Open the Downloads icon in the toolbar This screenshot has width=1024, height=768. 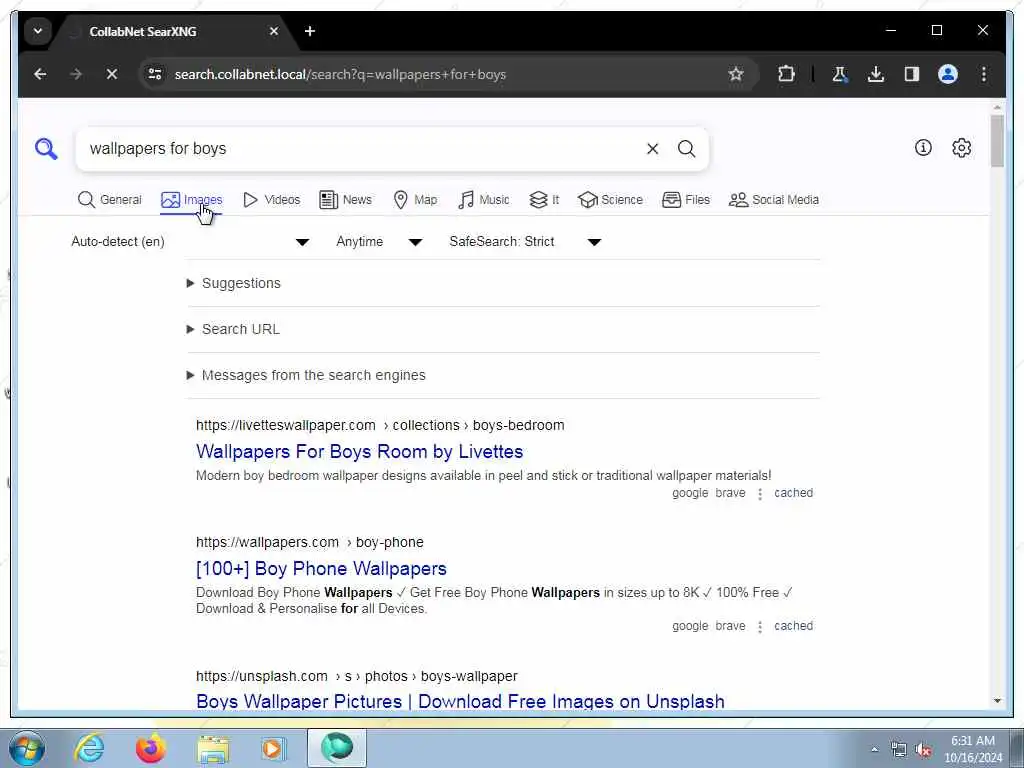tap(876, 74)
